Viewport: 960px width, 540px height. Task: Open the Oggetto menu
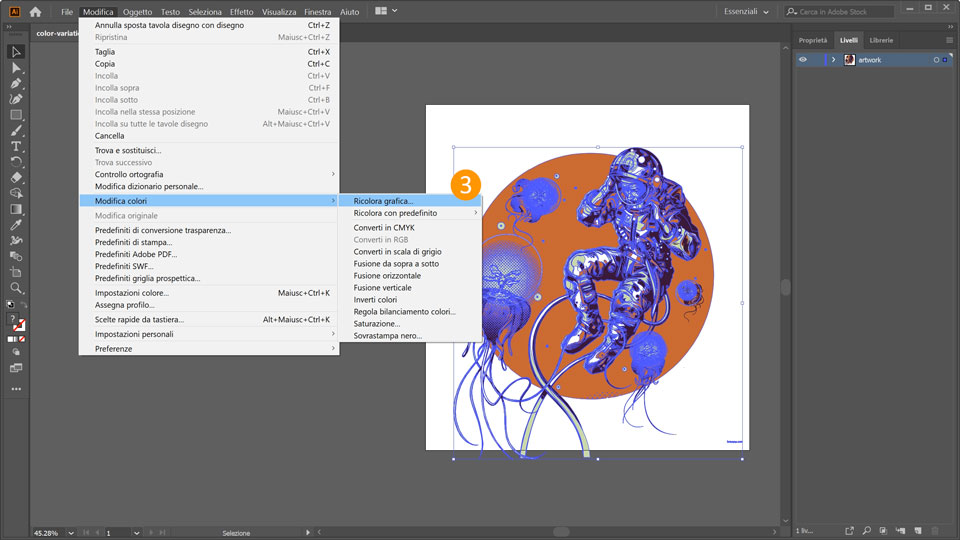click(137, 12)
